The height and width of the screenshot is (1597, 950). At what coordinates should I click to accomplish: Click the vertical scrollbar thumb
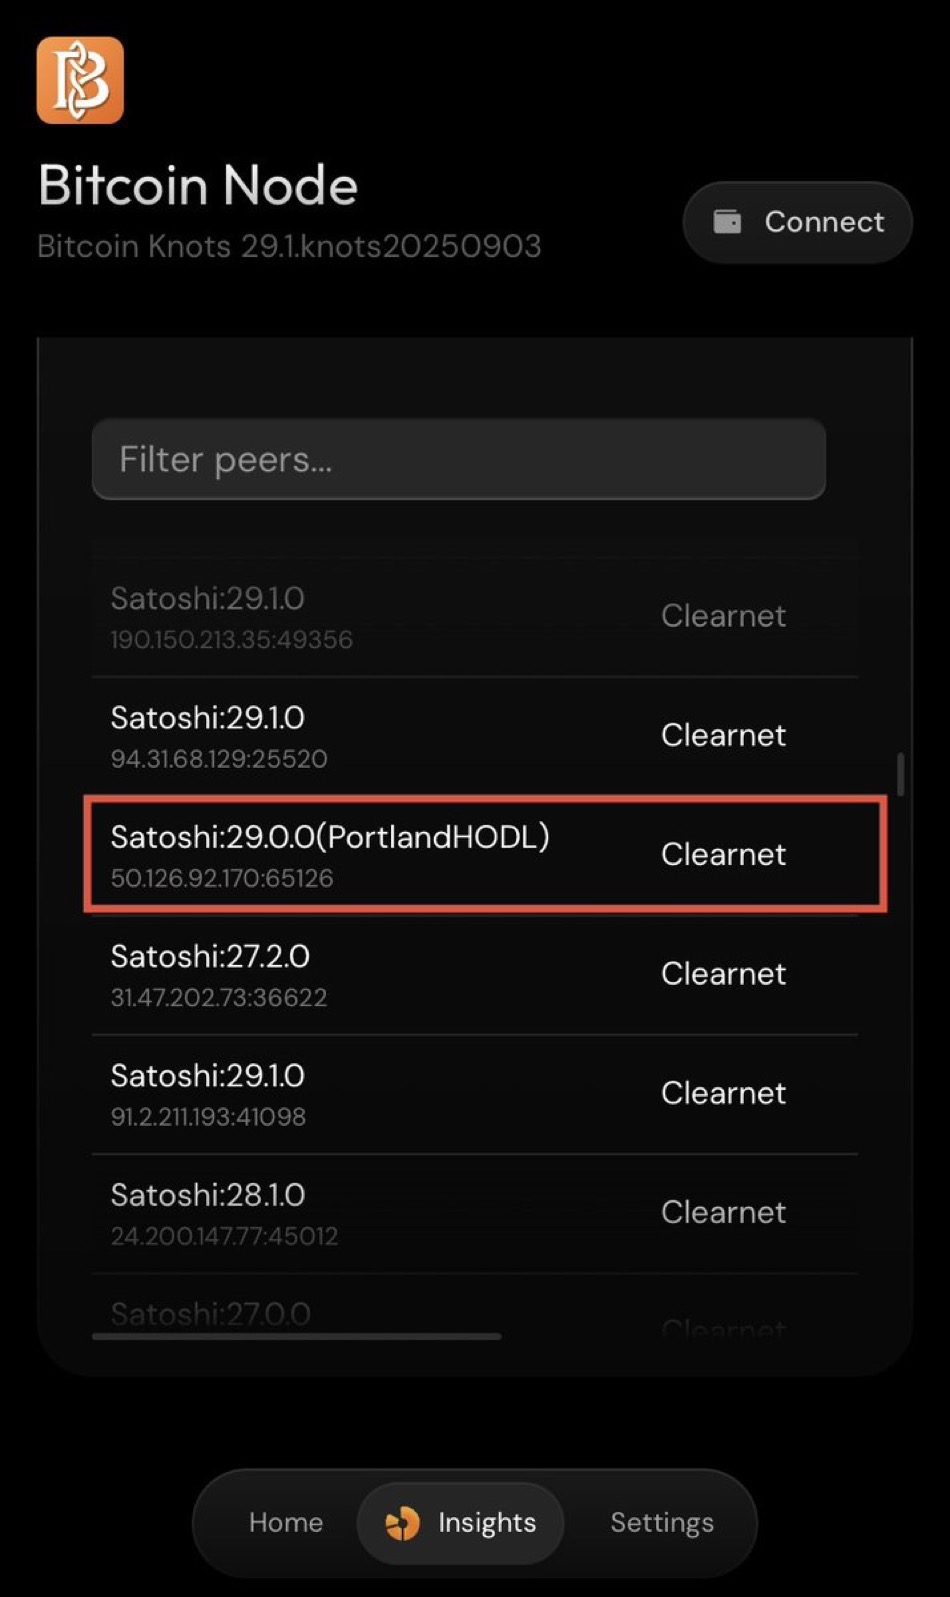point(901,774)
